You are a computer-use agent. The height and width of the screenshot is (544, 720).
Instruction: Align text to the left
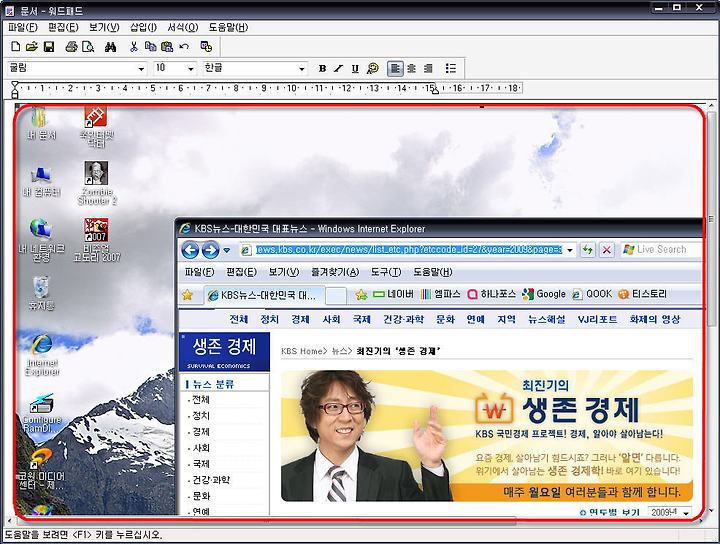[x=395, y=68]
